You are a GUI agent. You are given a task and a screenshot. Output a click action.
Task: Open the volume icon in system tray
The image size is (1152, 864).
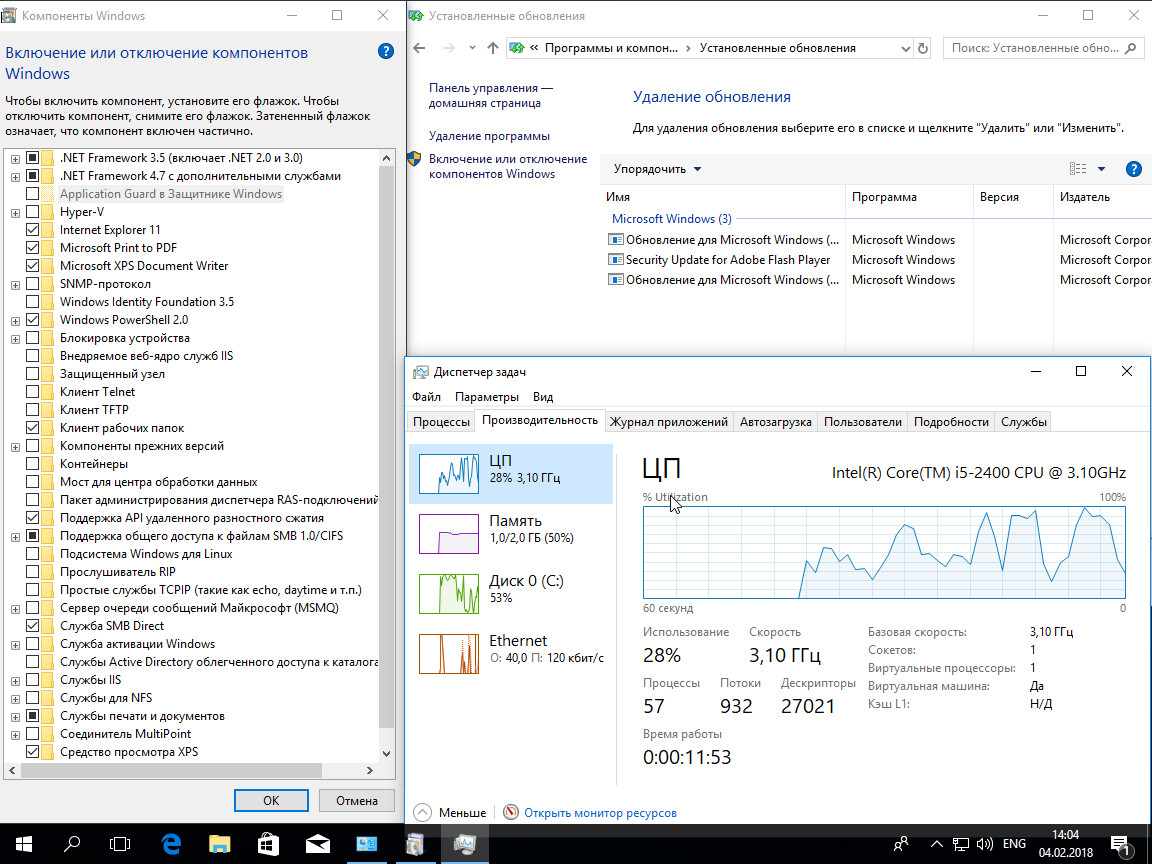[x=984, y=844]
